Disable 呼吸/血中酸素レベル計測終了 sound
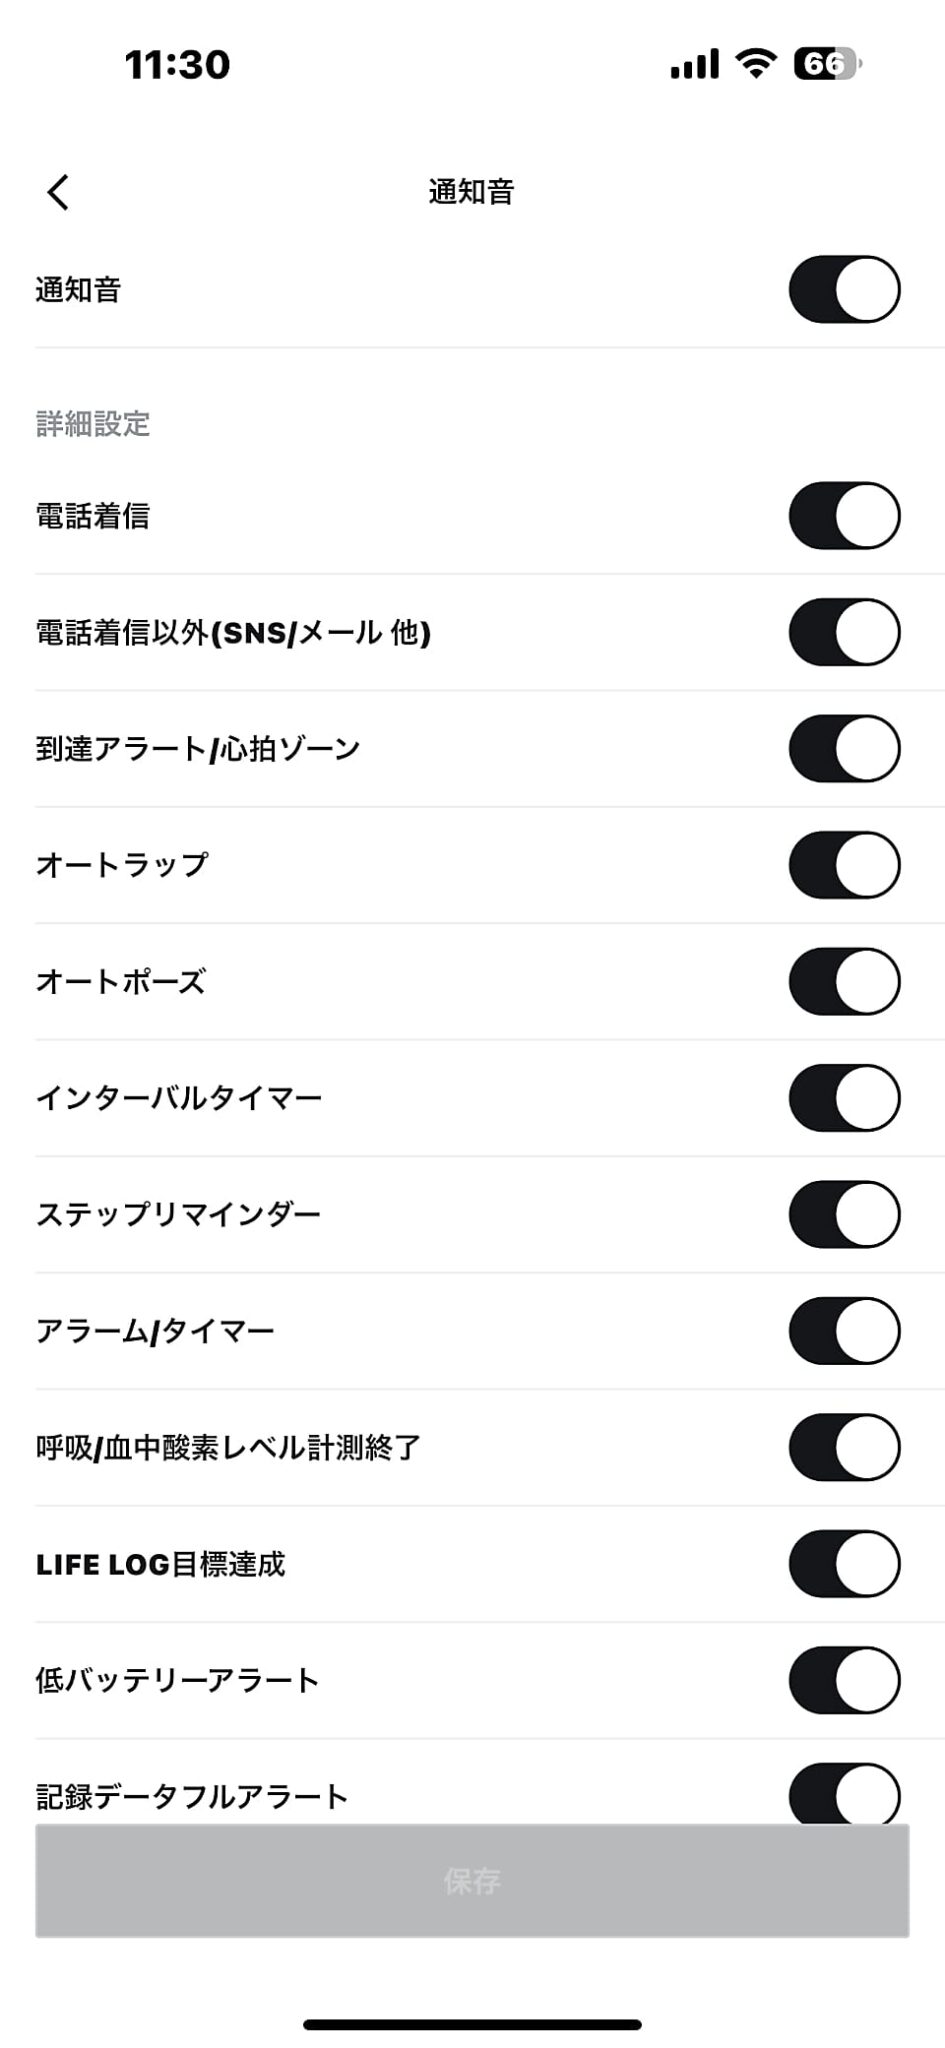The height and width of the screenshot is (2048, 945). coord(844,1447)
